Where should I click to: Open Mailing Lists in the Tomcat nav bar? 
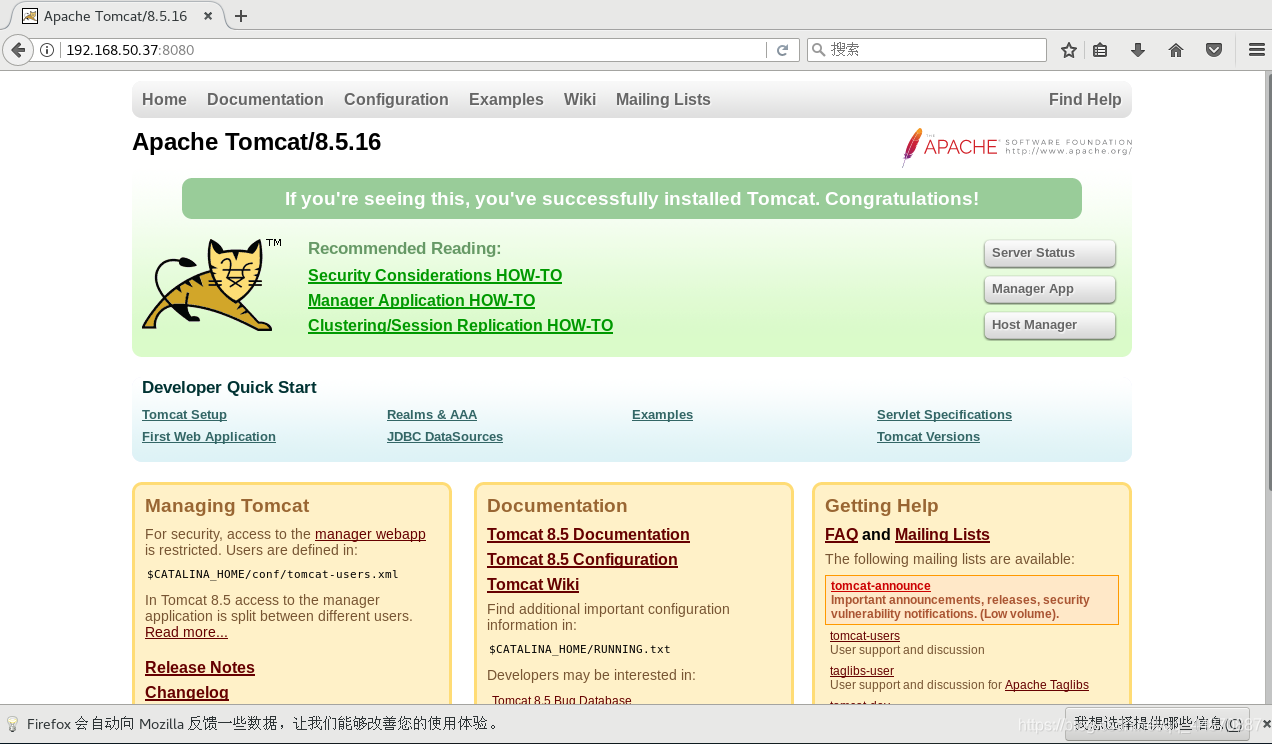tap(663, 99)
